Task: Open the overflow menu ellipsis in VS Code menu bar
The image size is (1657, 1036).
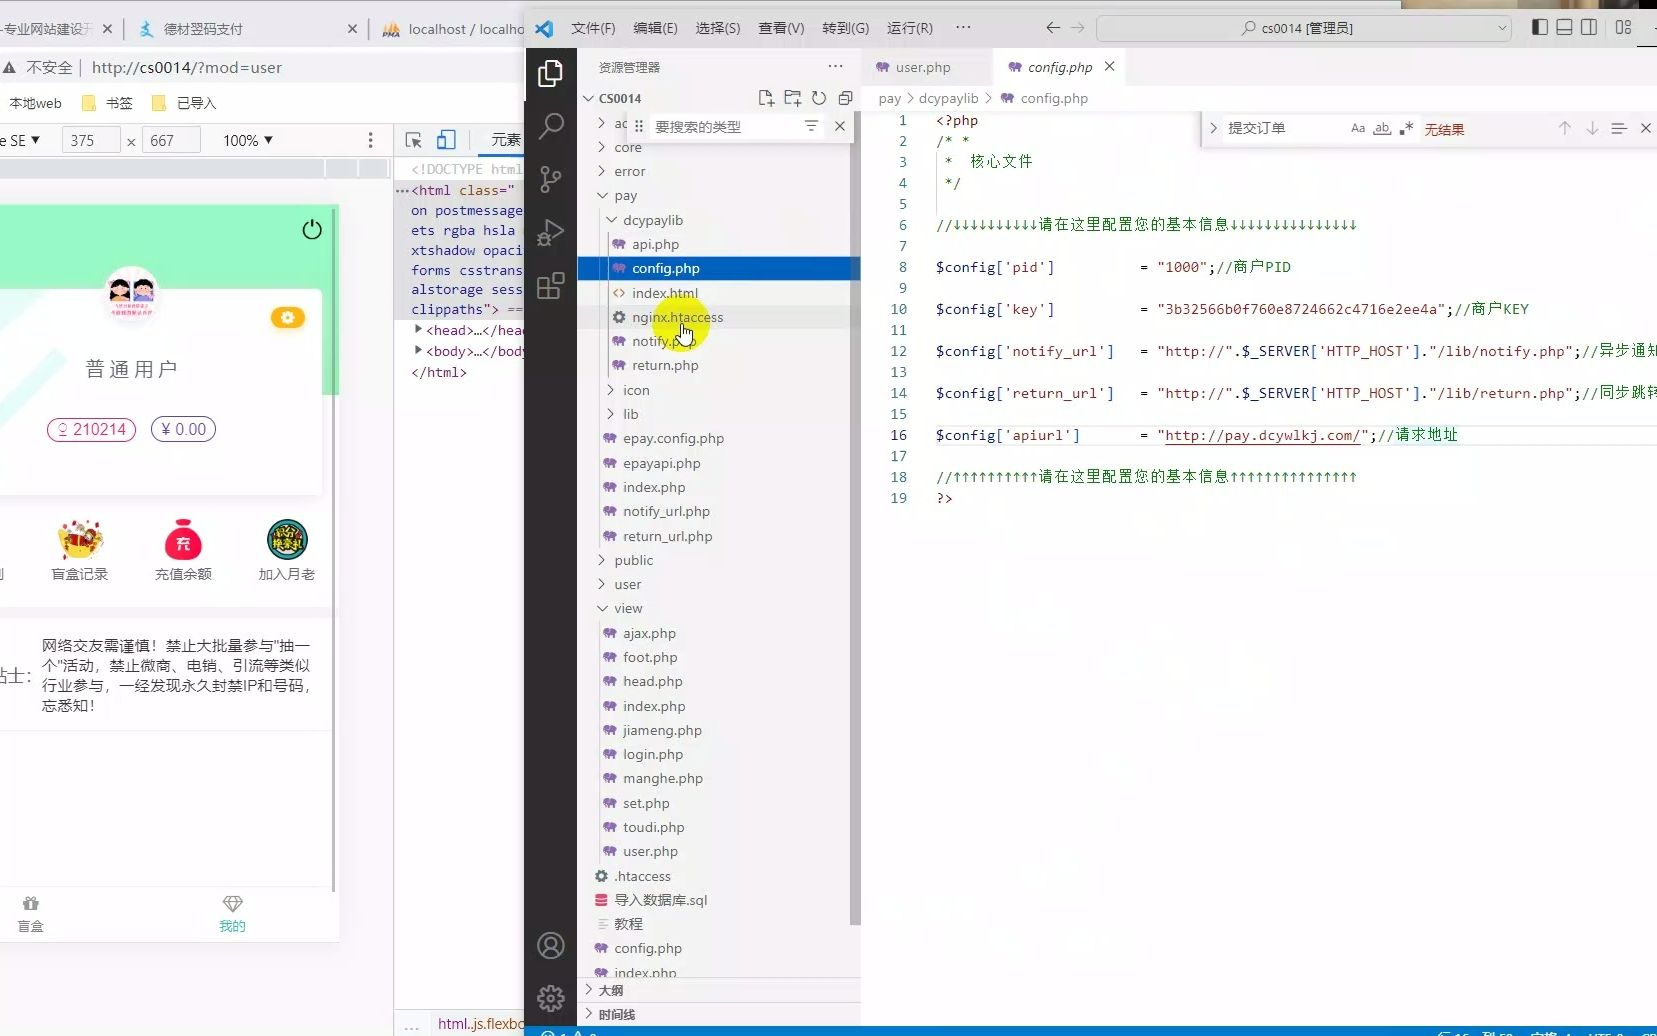Action: pos(963,27)
